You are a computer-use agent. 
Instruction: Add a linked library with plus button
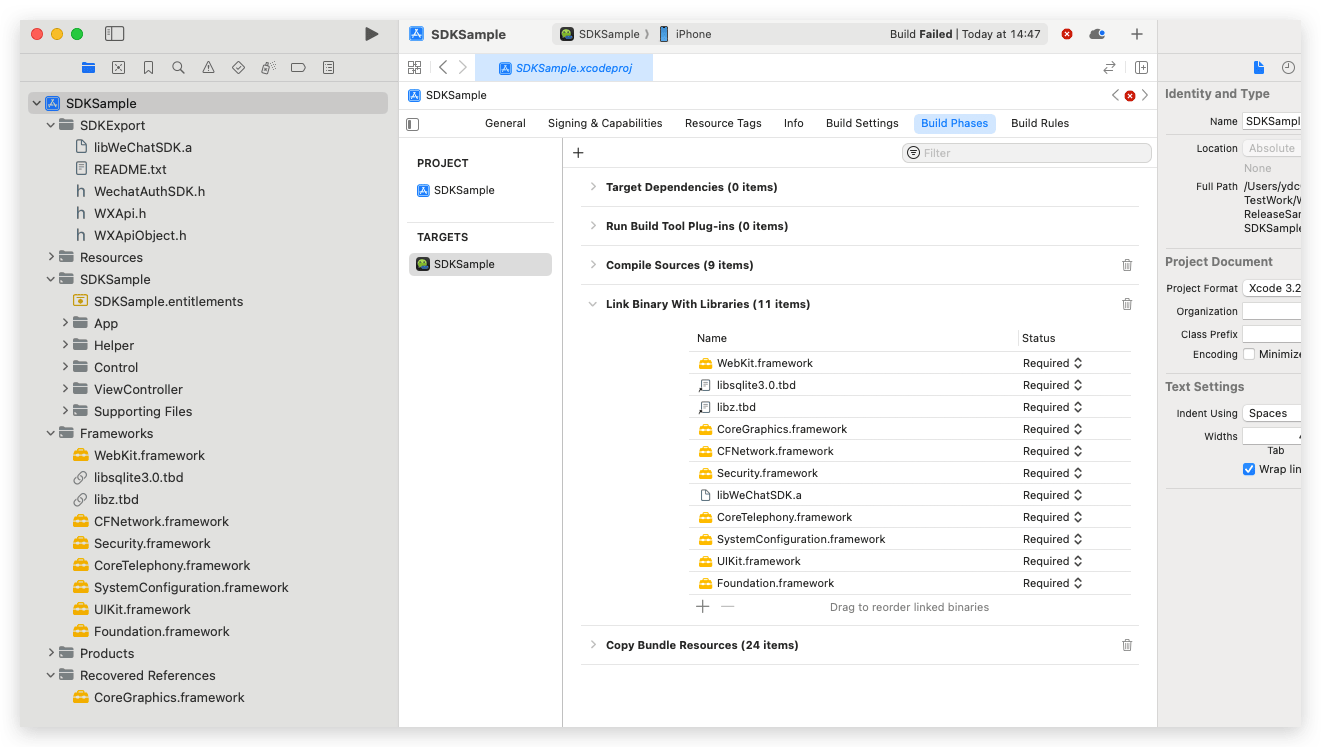click(703, 606)
